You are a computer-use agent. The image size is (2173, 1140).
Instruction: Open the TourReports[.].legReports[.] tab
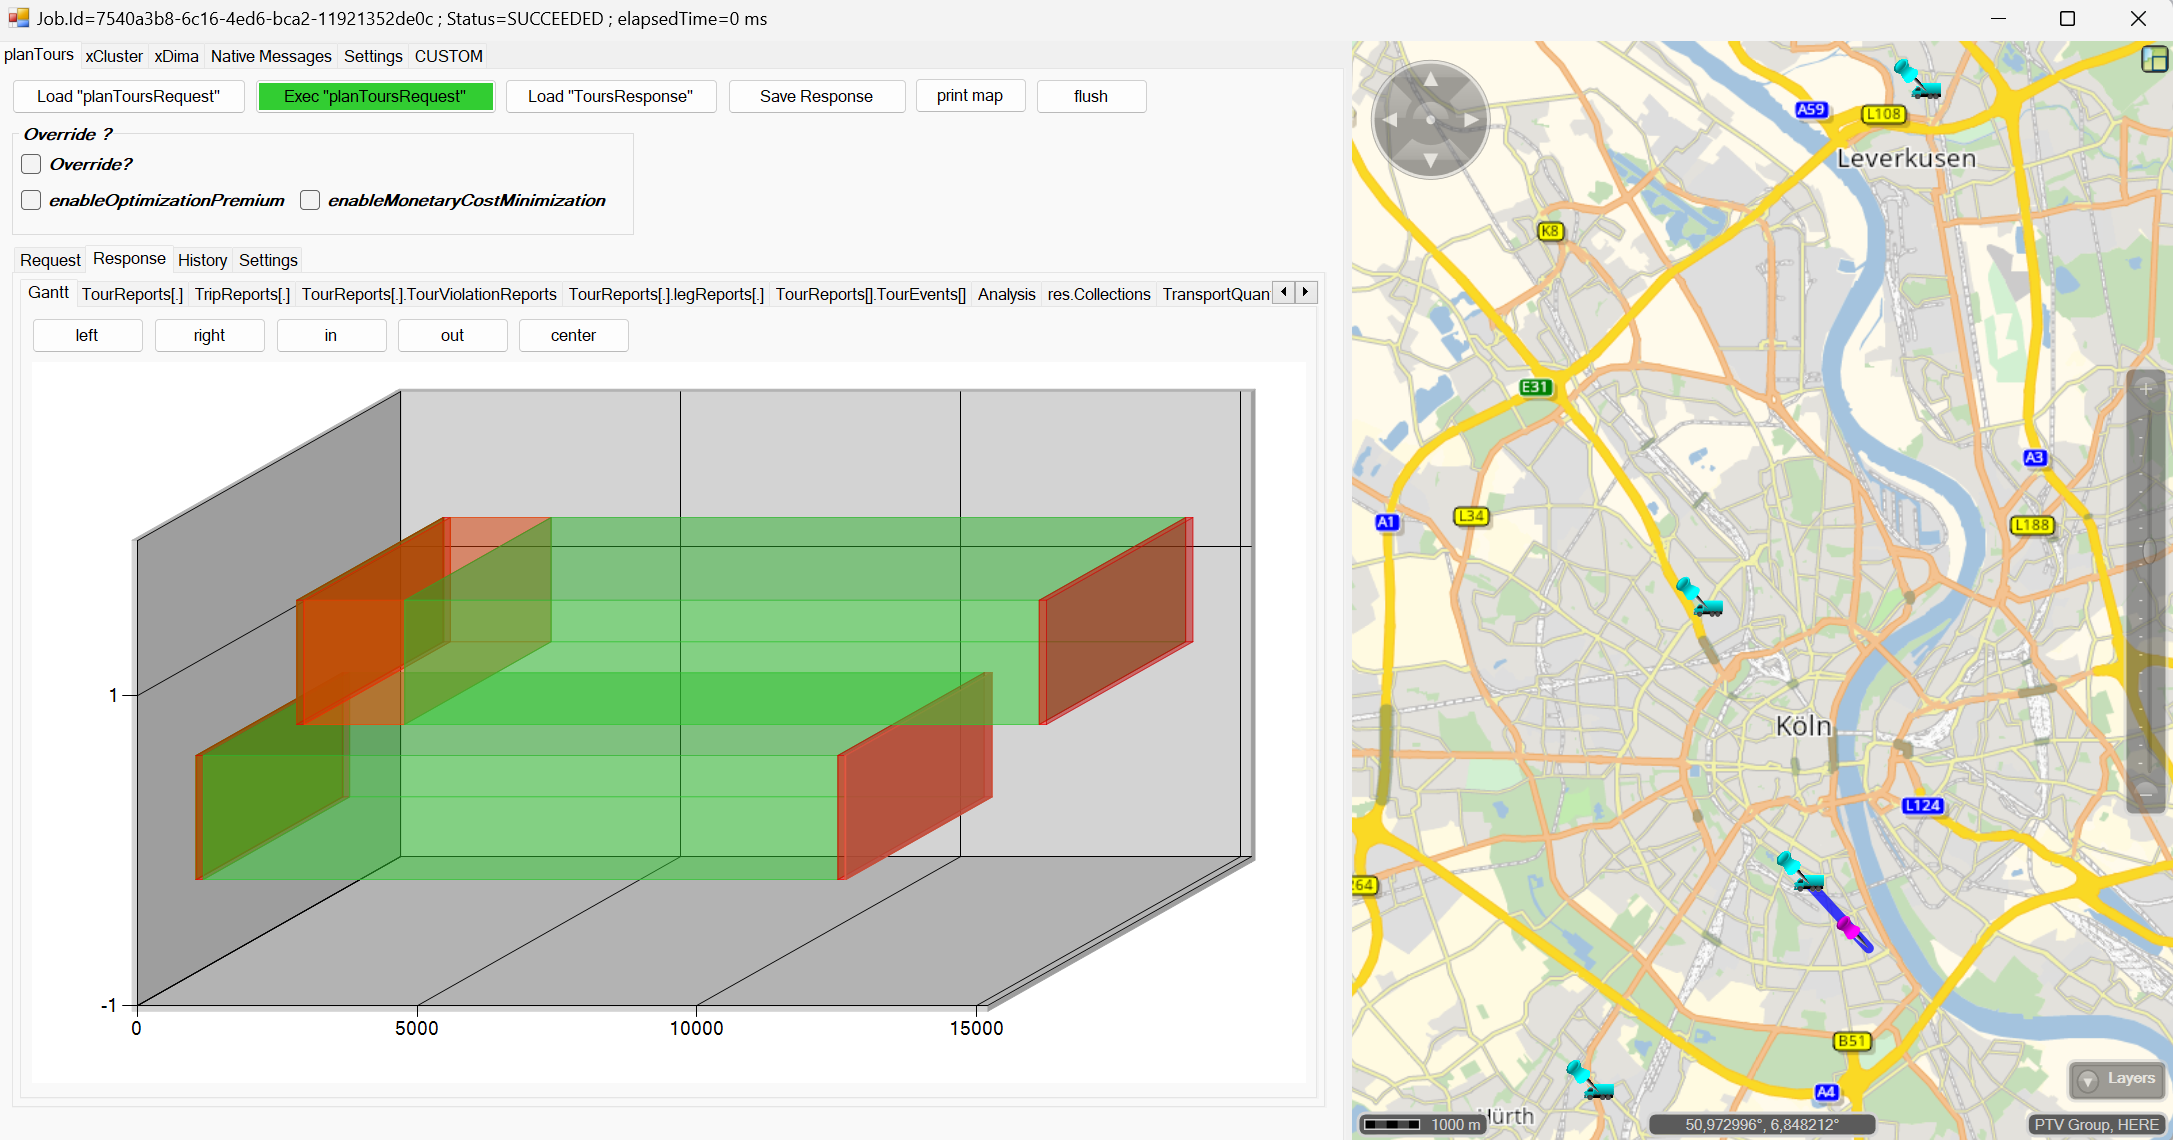[x=666, y=294]
